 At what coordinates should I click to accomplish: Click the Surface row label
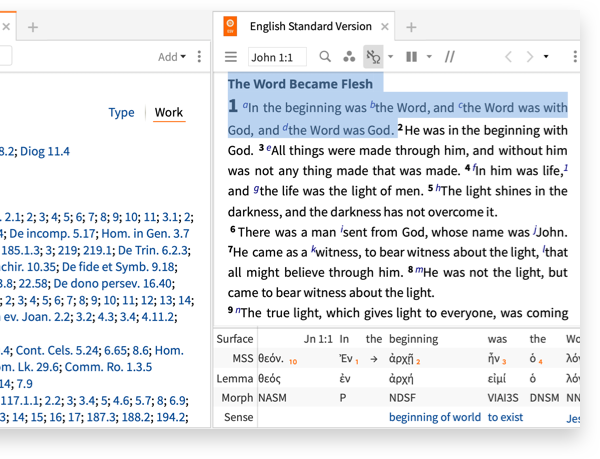[235, 339]
